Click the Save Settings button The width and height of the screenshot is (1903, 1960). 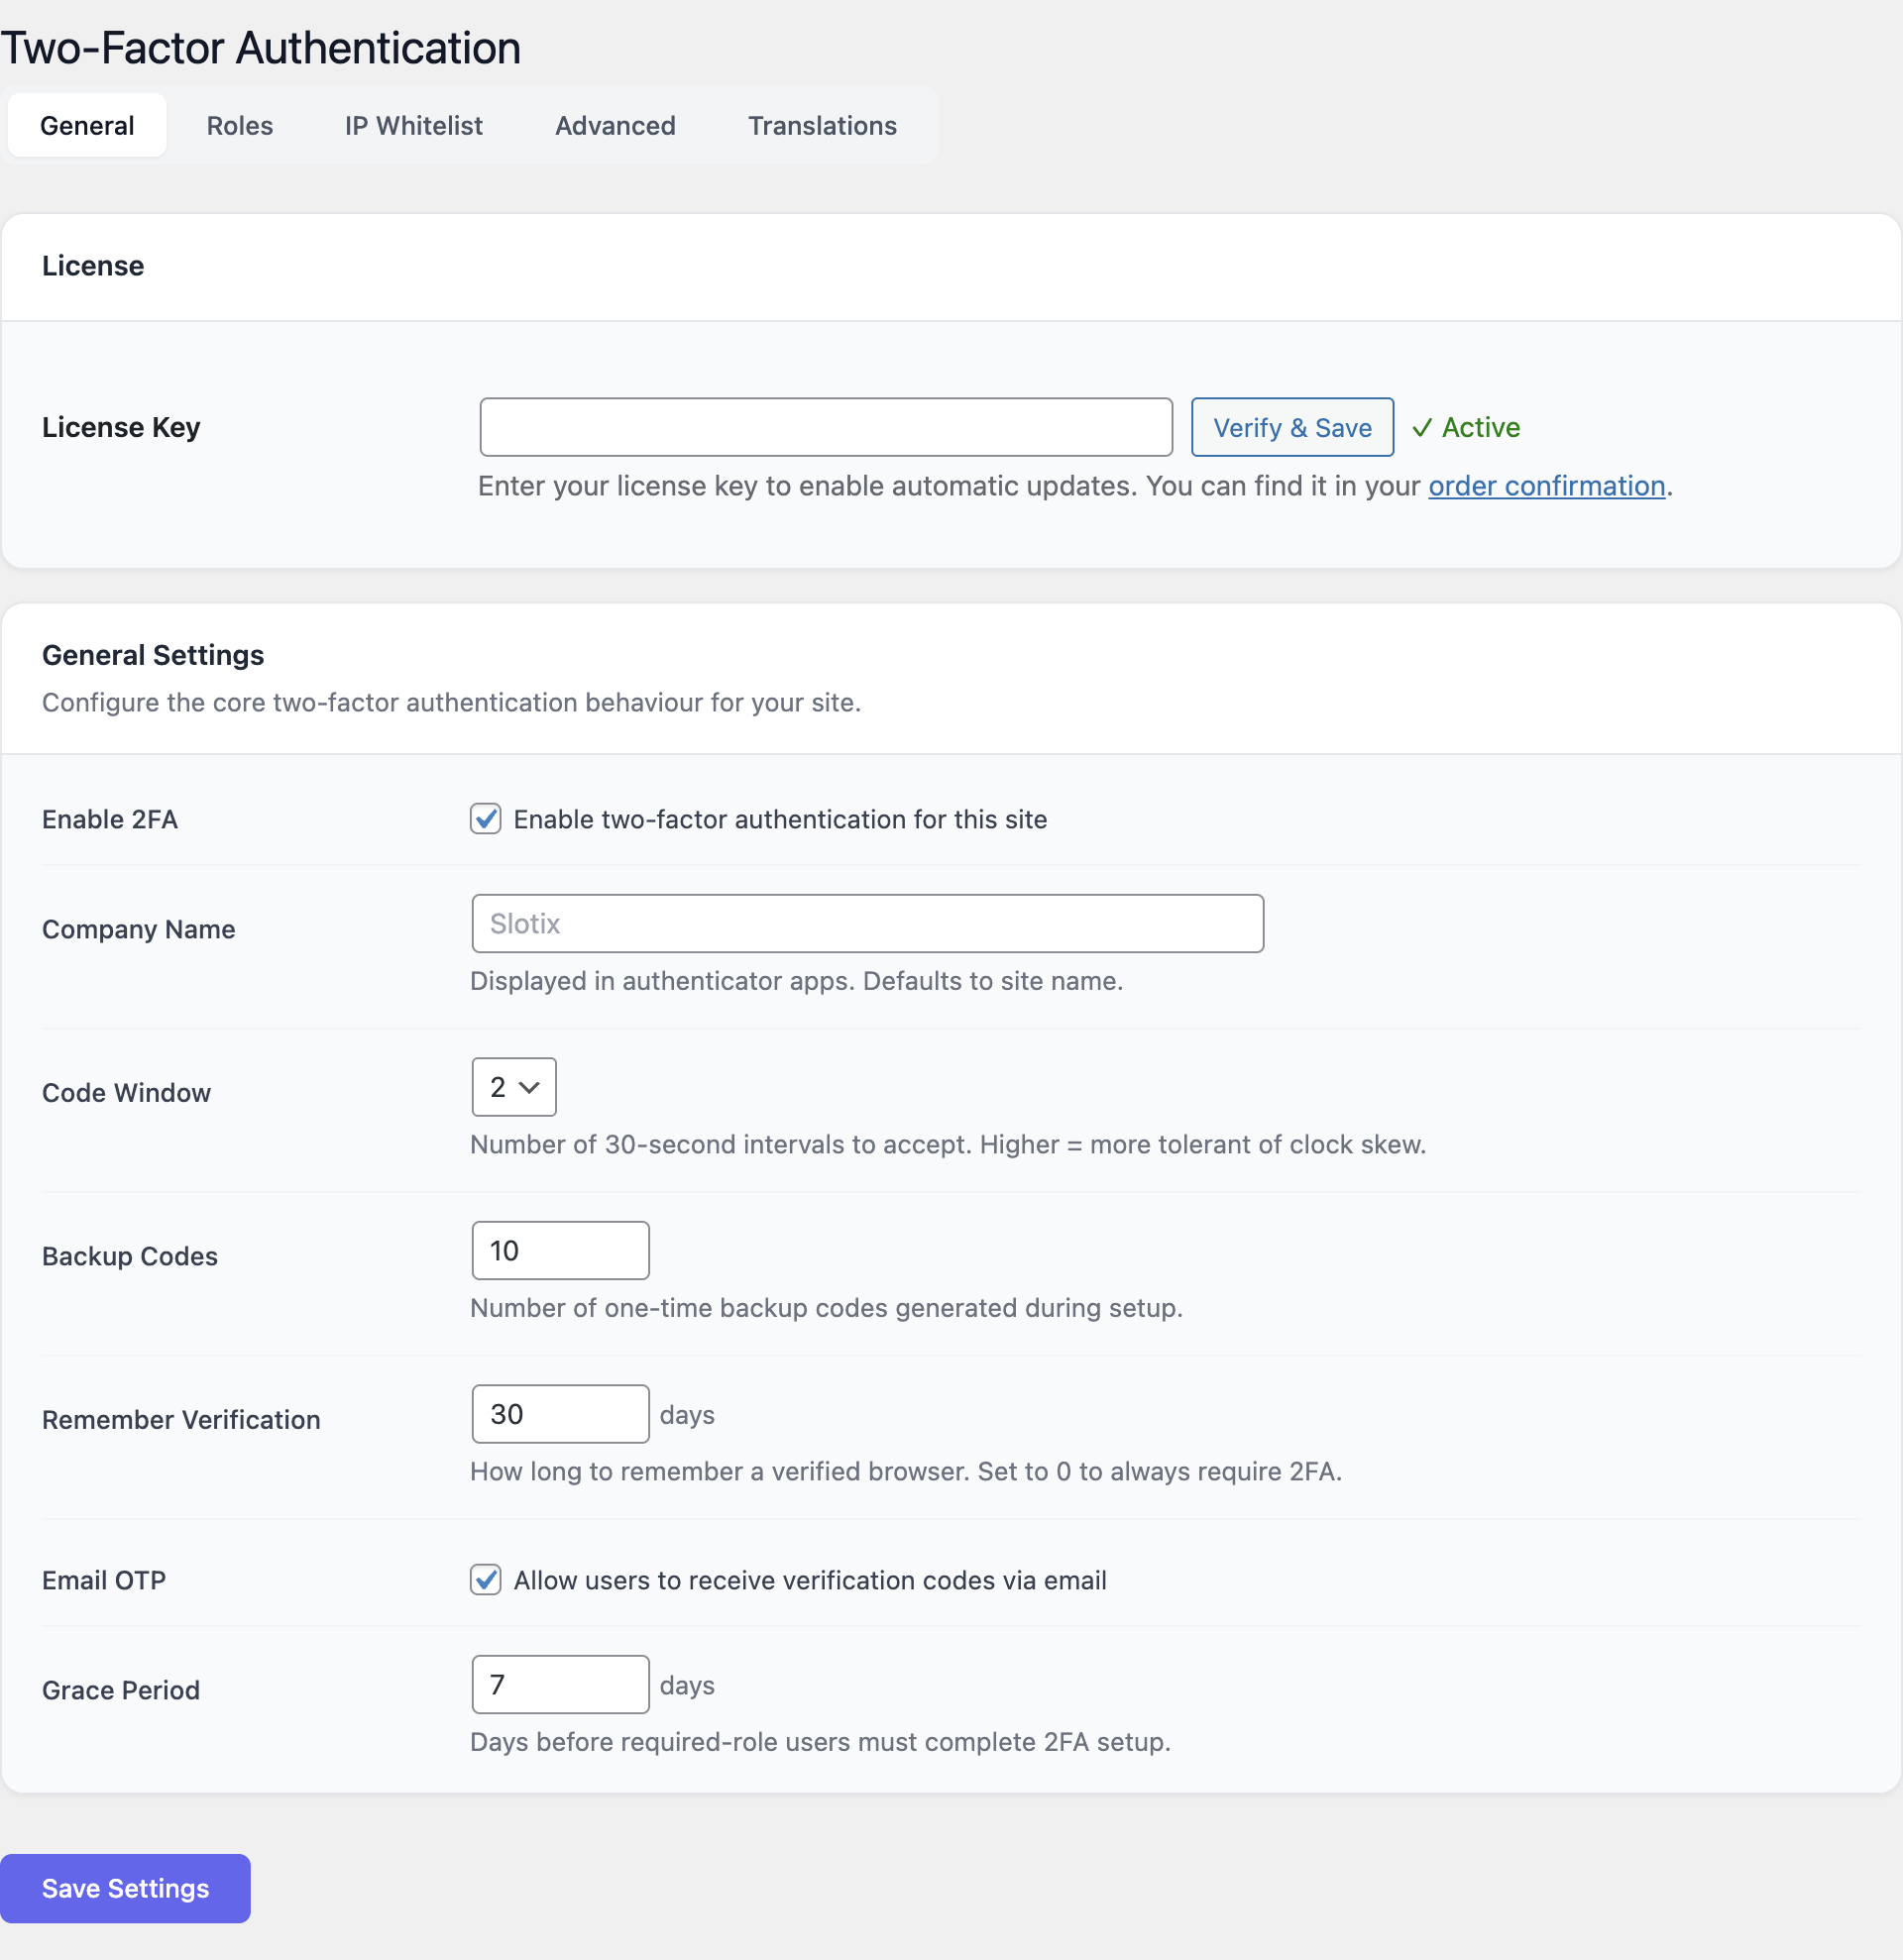coord(125,1888)
